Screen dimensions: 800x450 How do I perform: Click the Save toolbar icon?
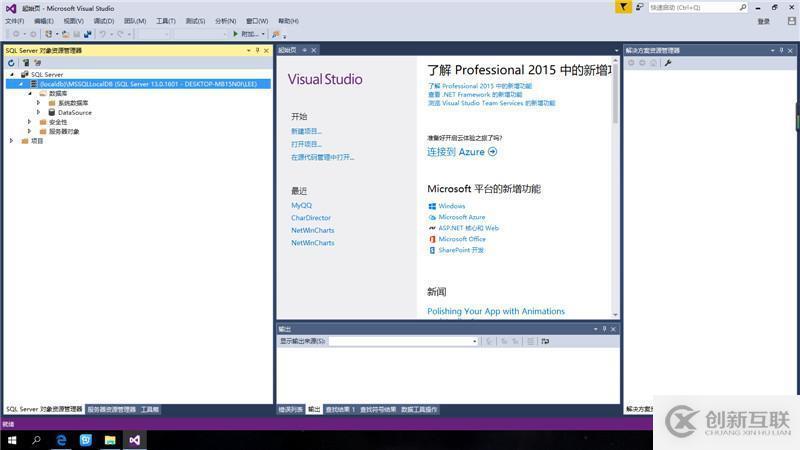point(77,34)
